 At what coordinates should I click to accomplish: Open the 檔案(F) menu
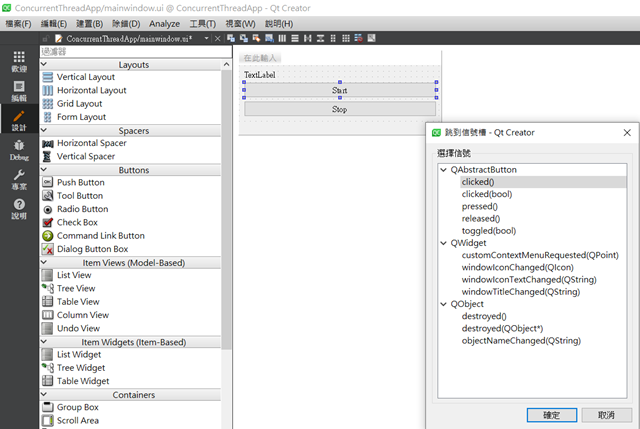[18, 24]
